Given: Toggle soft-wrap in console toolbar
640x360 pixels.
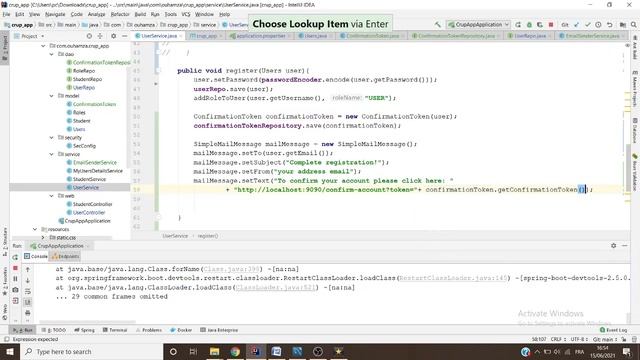Looking at the screenshot, I should pyautogui.click(x=28, y=291).
